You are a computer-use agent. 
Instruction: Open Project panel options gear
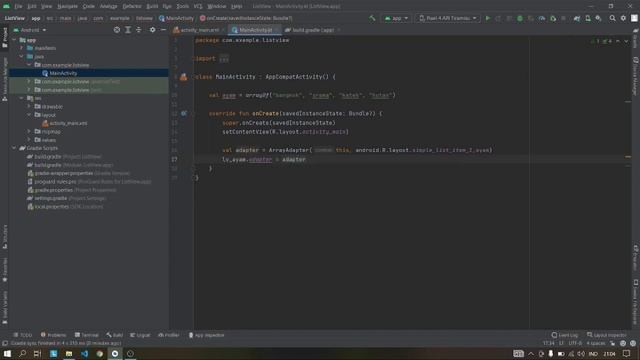[152, 30]
